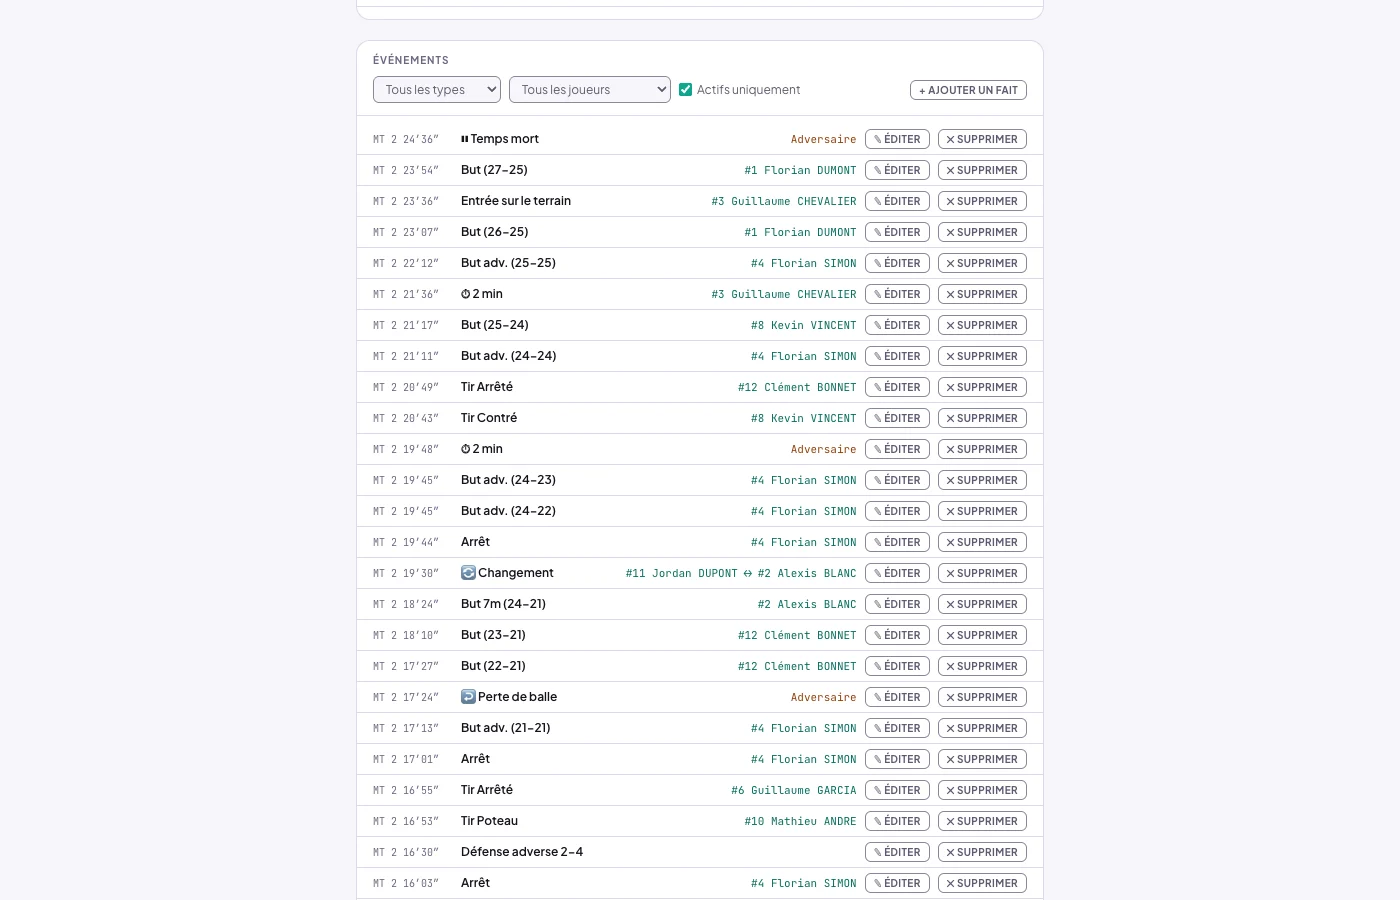The width and height of the screenshot is (1400, 900).
Task: Open the Tous les types dropdown
Action: tap(437, 90)
